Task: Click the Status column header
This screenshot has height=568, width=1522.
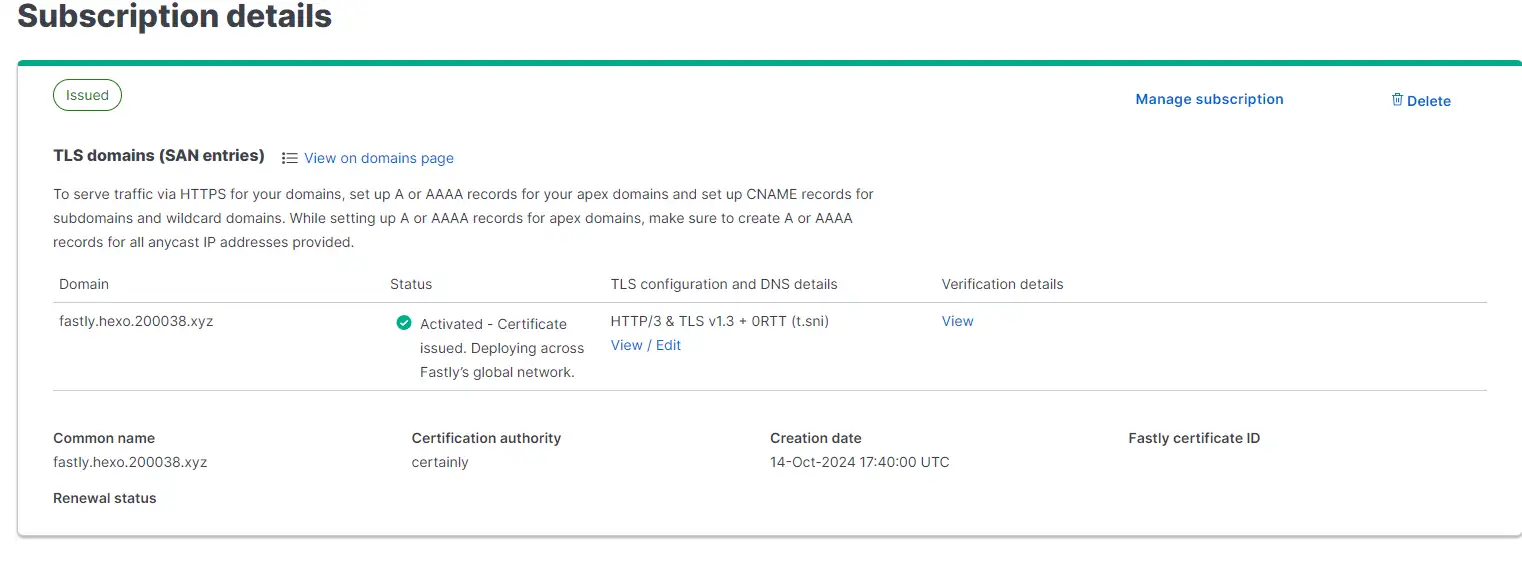Action: (411, 284)
